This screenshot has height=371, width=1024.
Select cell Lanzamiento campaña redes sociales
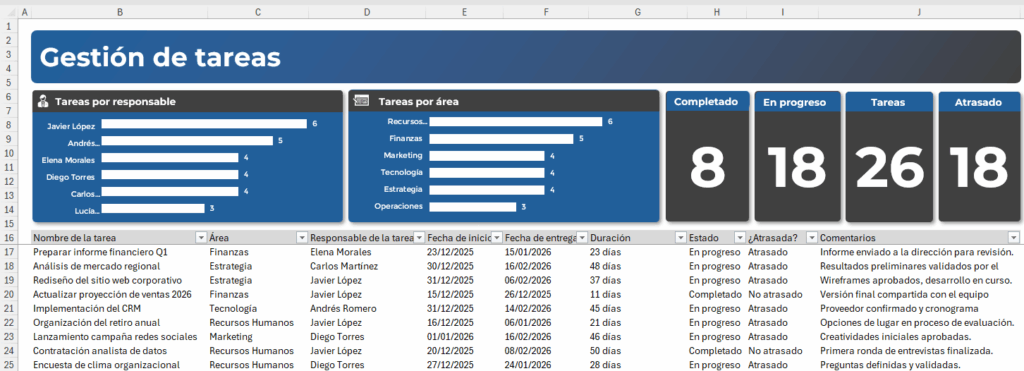pyautogui.click(x=119, y=336)
